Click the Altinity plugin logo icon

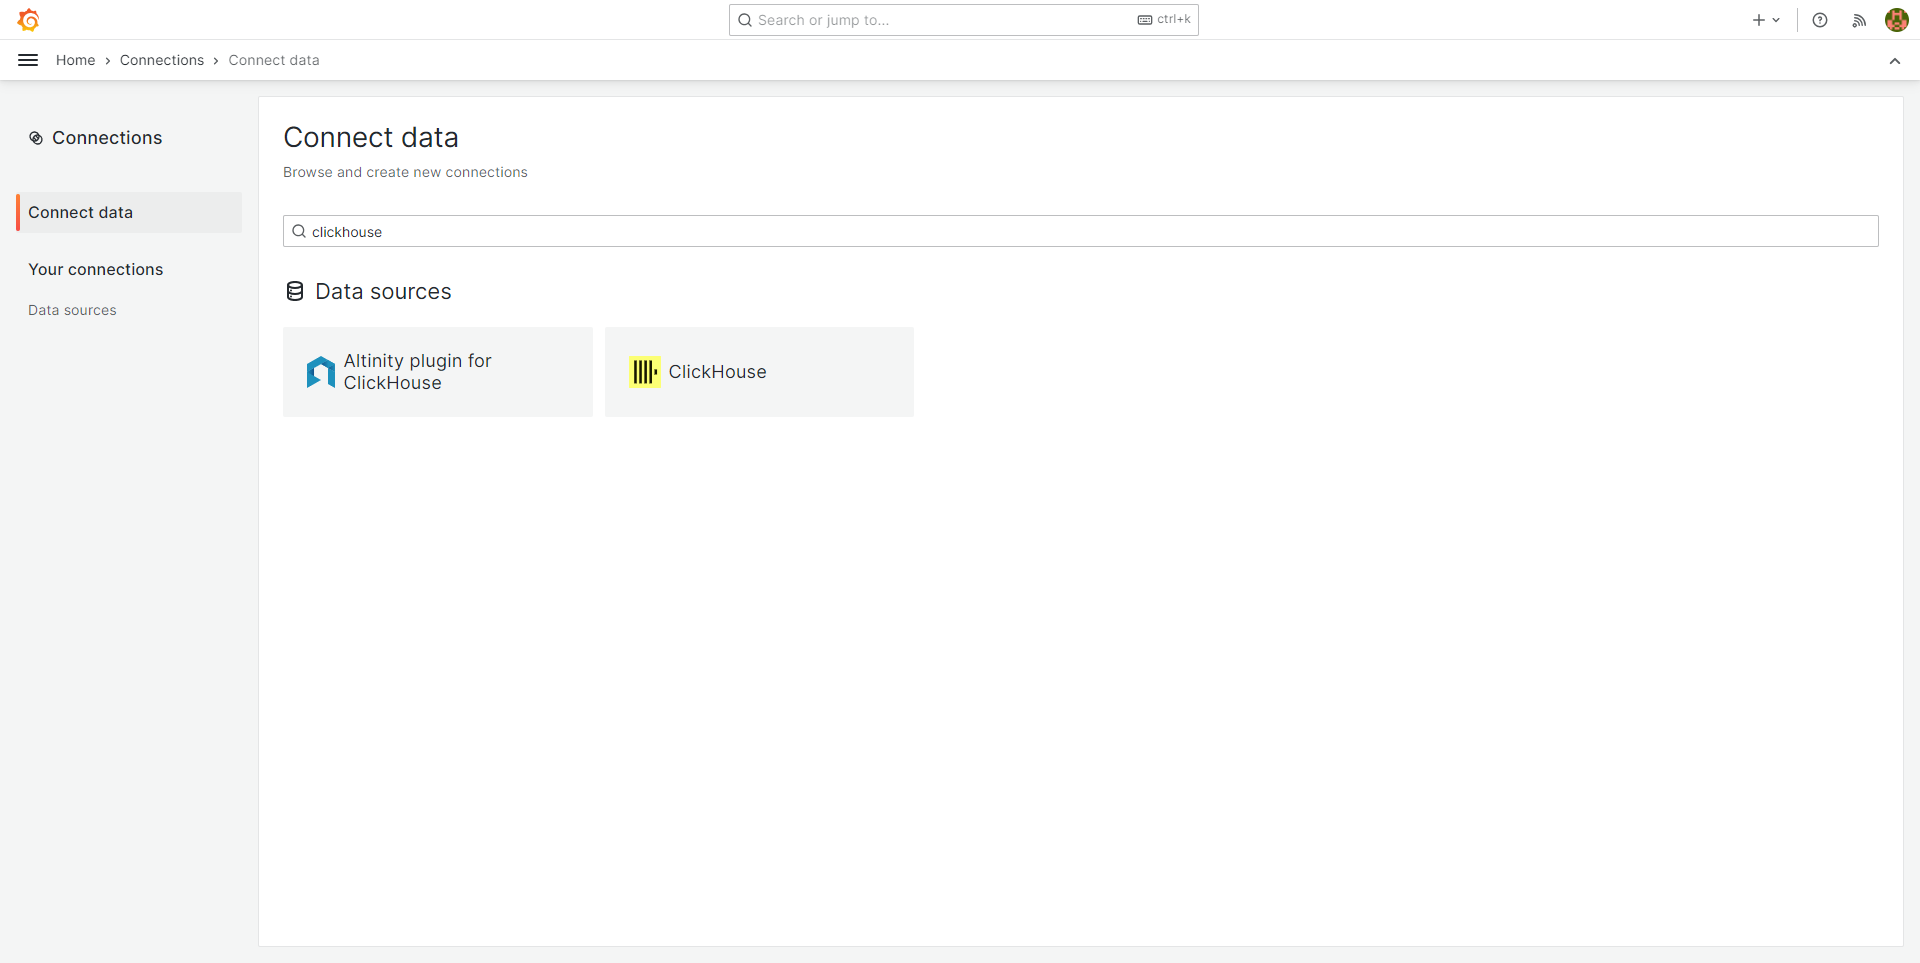pyautogui.click(x=321, y=372)
